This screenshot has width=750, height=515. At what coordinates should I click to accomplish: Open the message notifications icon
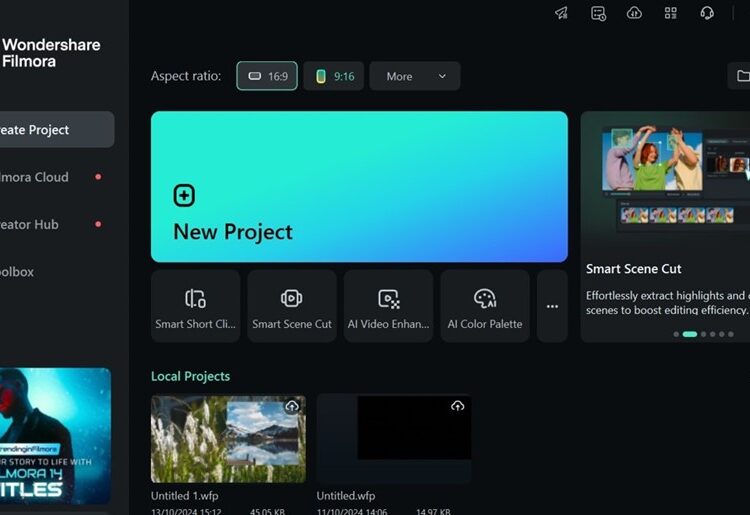pos(598,13)
